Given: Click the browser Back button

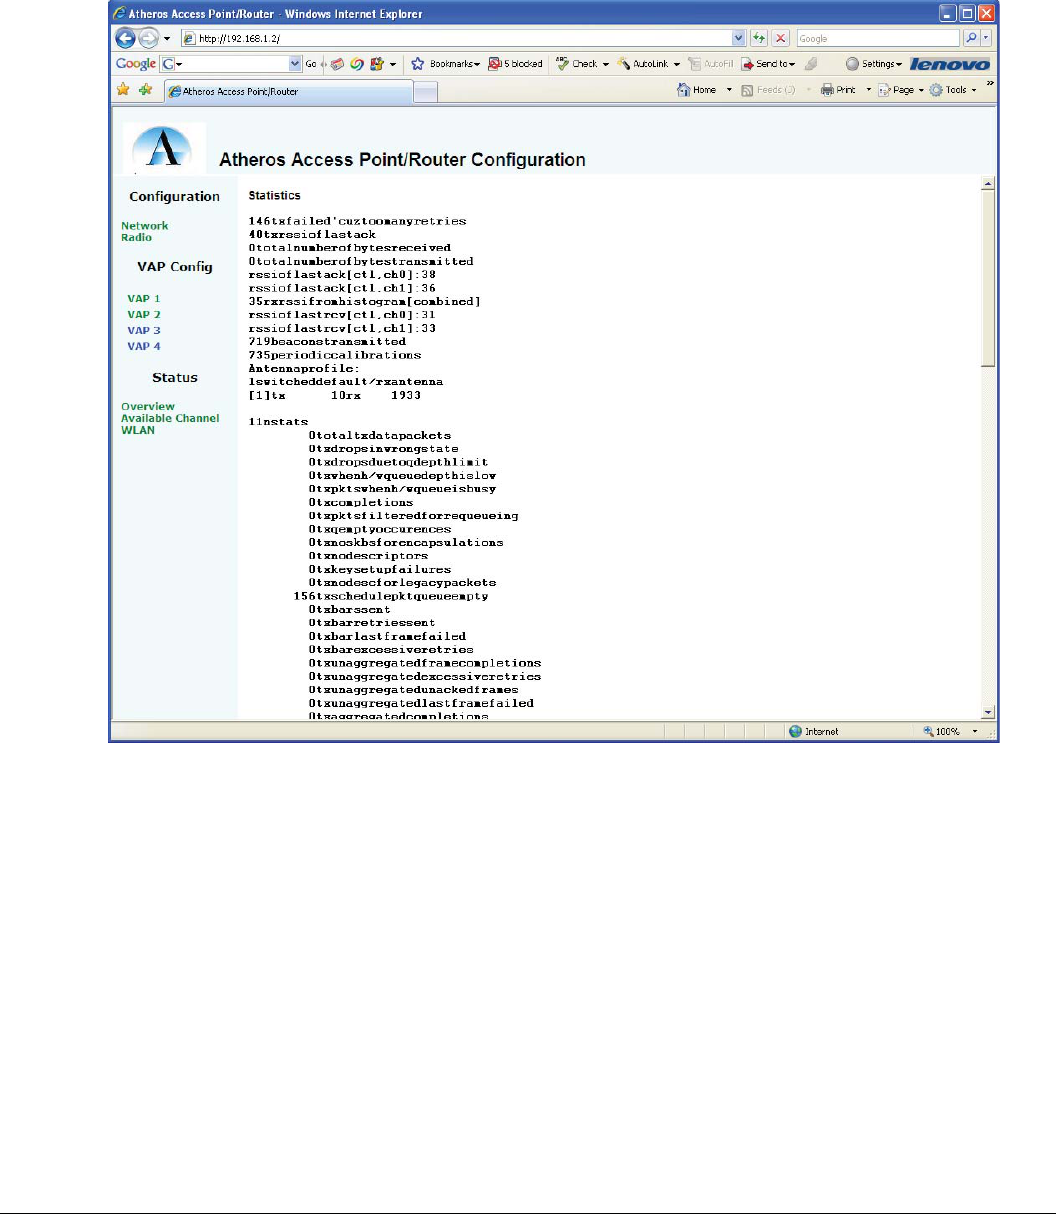Looking at the screenshot, I should coord(125,38).
